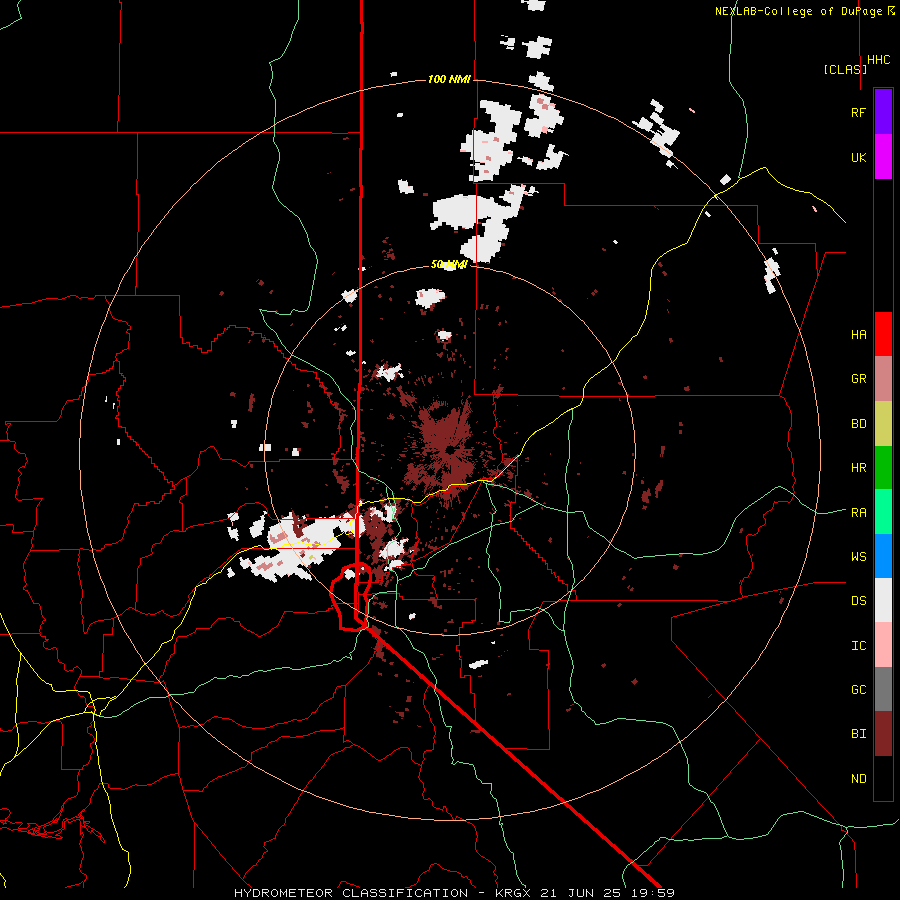Screen dimensions: 900x900
Task: Click the BI dark red legend swatch
Action: 883,734
